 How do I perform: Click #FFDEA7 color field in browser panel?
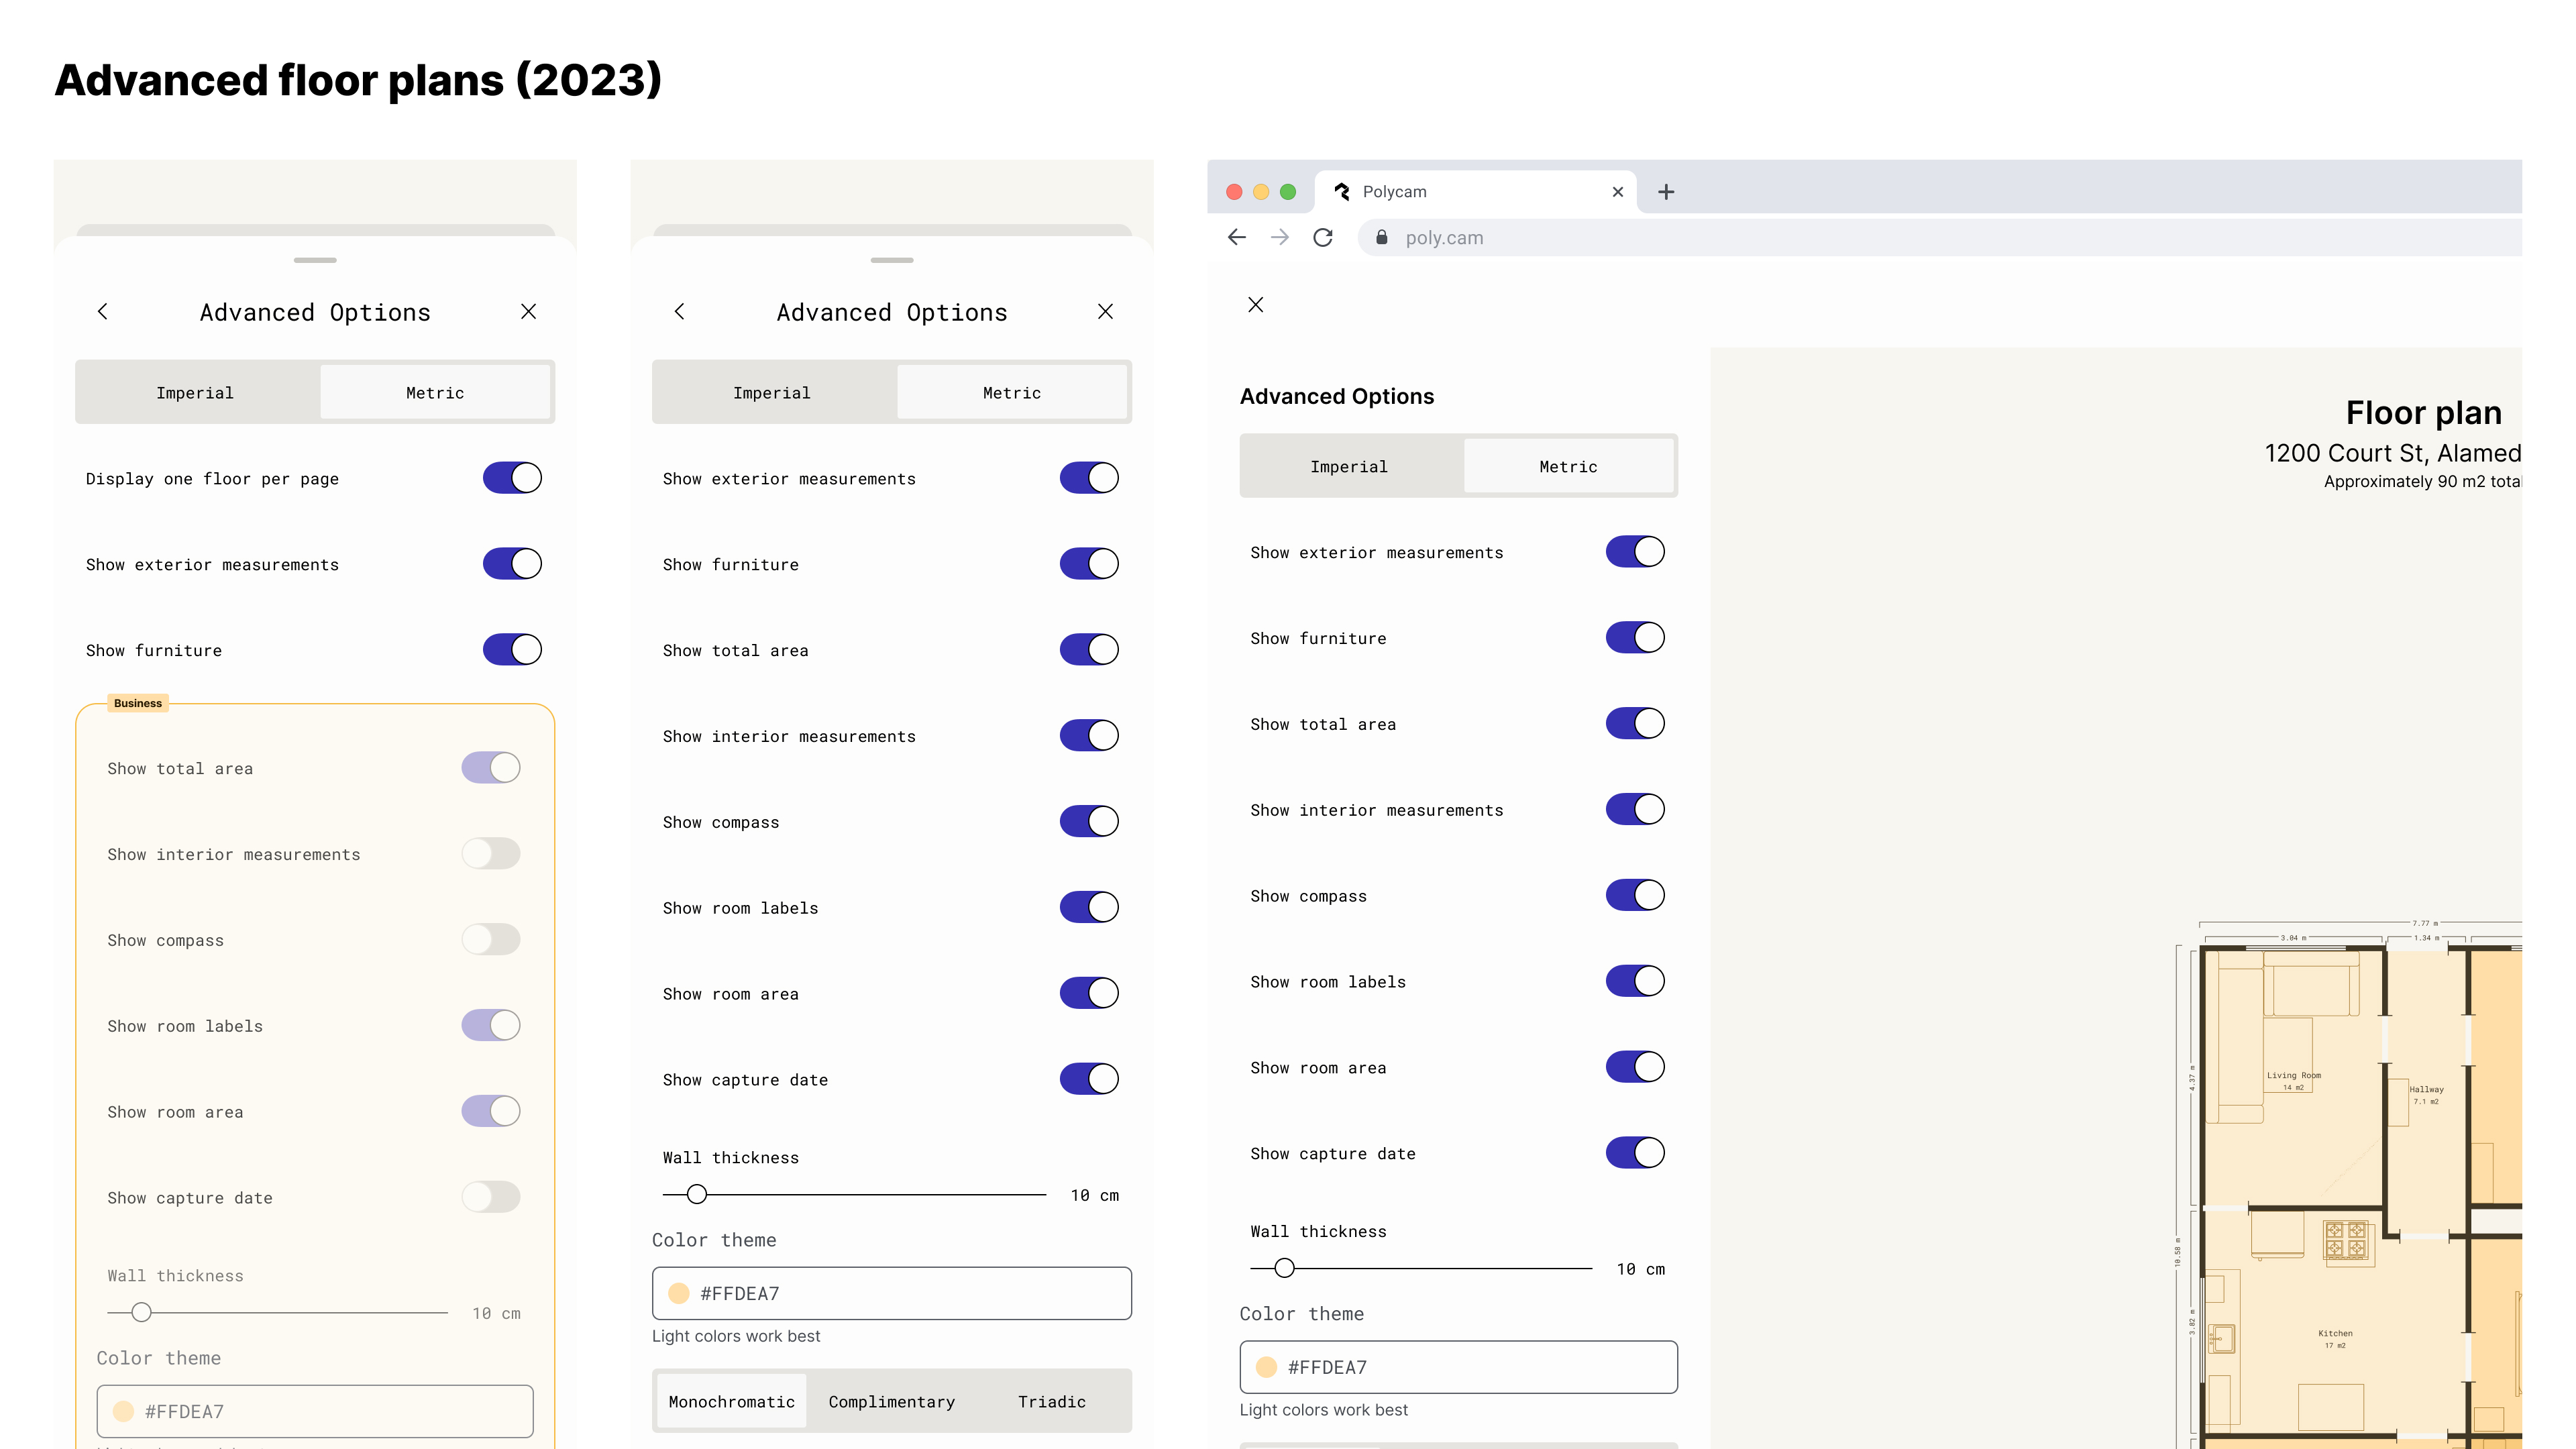pyautogui.click(x=1459, y=1368)
